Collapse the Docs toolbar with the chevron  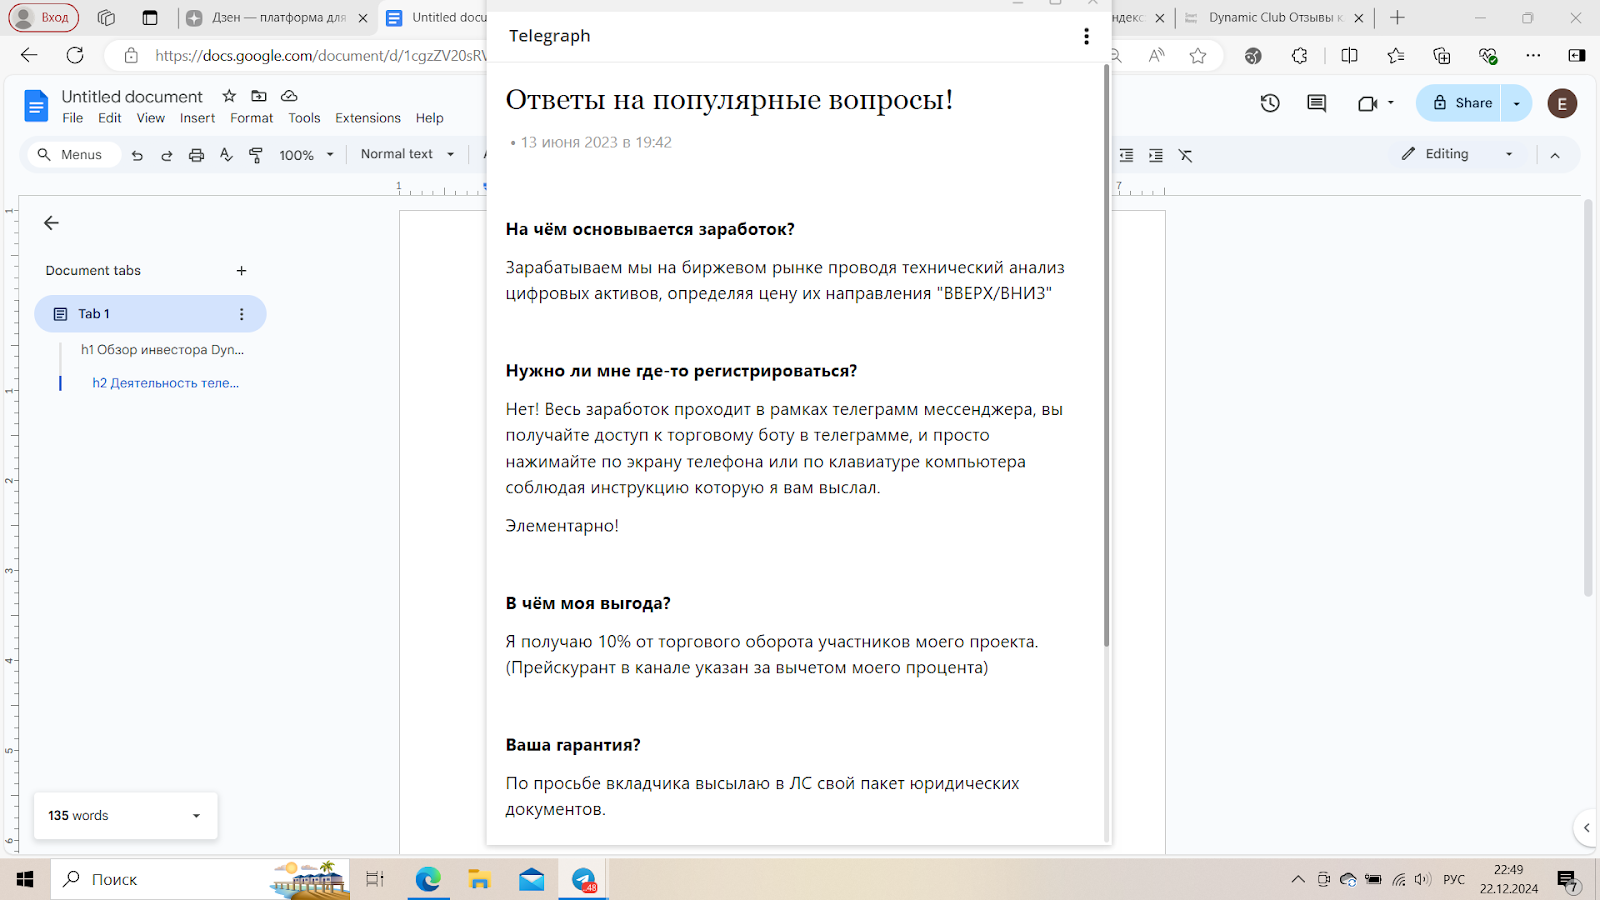click(1555, 155)
